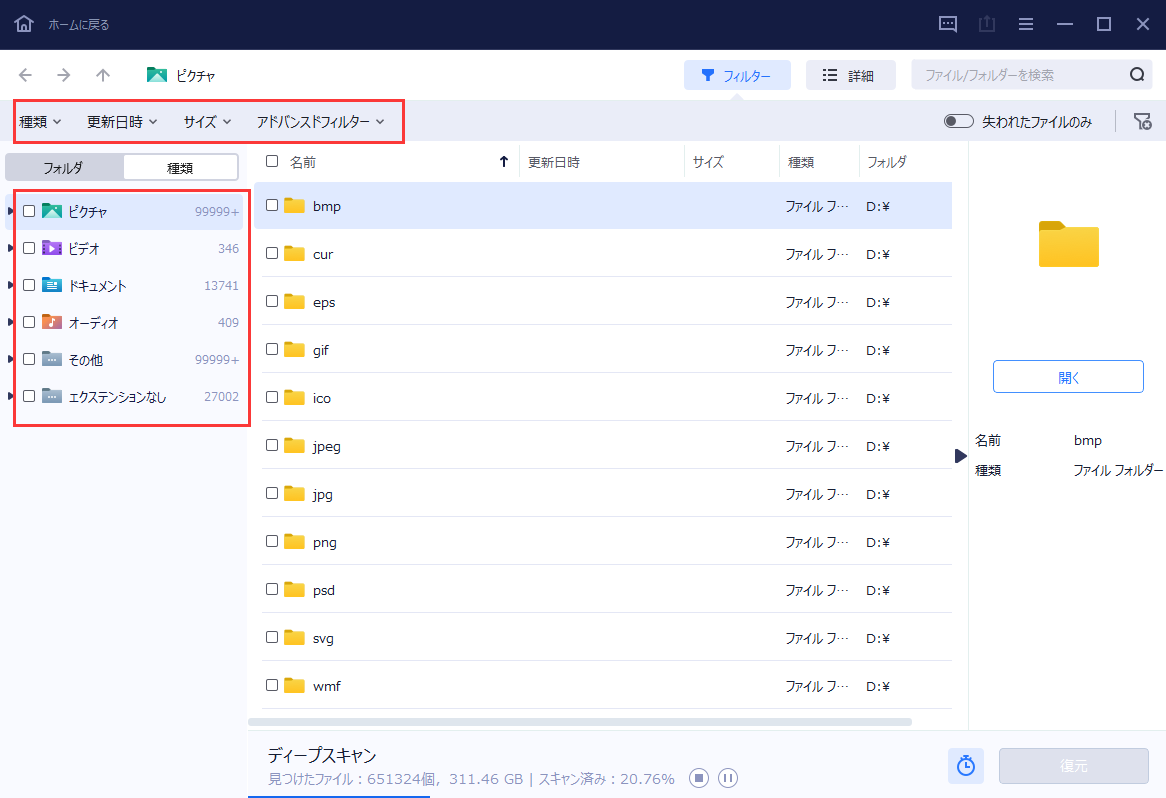Tick the ビデオ category checkbox
This screenshot has height=798, width=1166.
pyautogui.click(x=29, y=248)
